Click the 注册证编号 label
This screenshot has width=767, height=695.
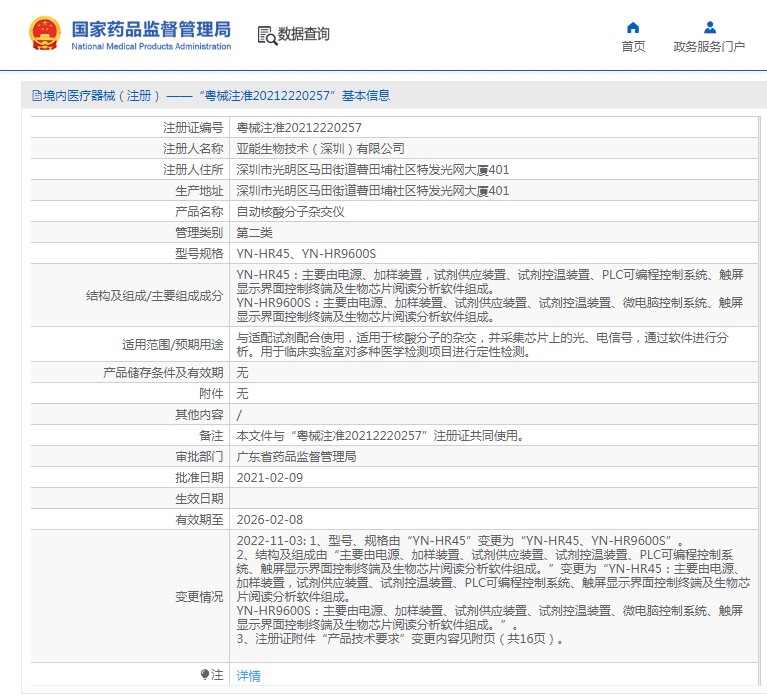pyautogui.click(x=193, y=128)
